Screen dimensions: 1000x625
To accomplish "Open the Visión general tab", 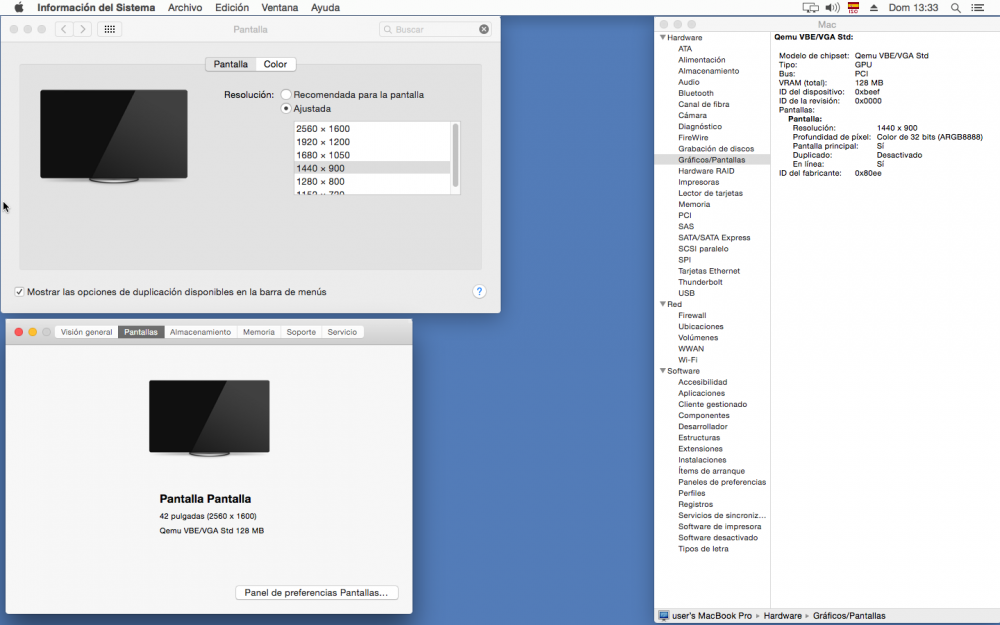I will coord(87,332).
